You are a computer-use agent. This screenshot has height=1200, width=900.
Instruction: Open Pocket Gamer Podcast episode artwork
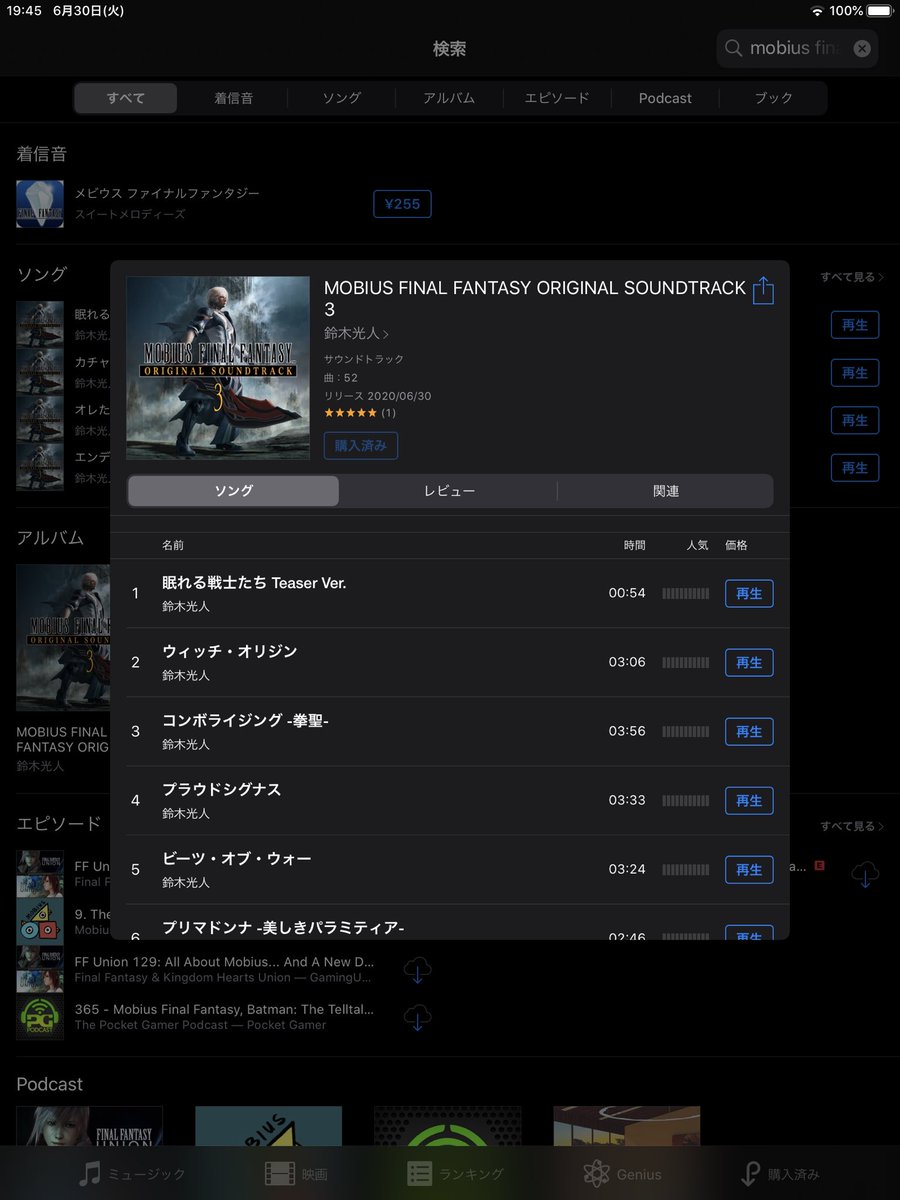[40, 1017]
